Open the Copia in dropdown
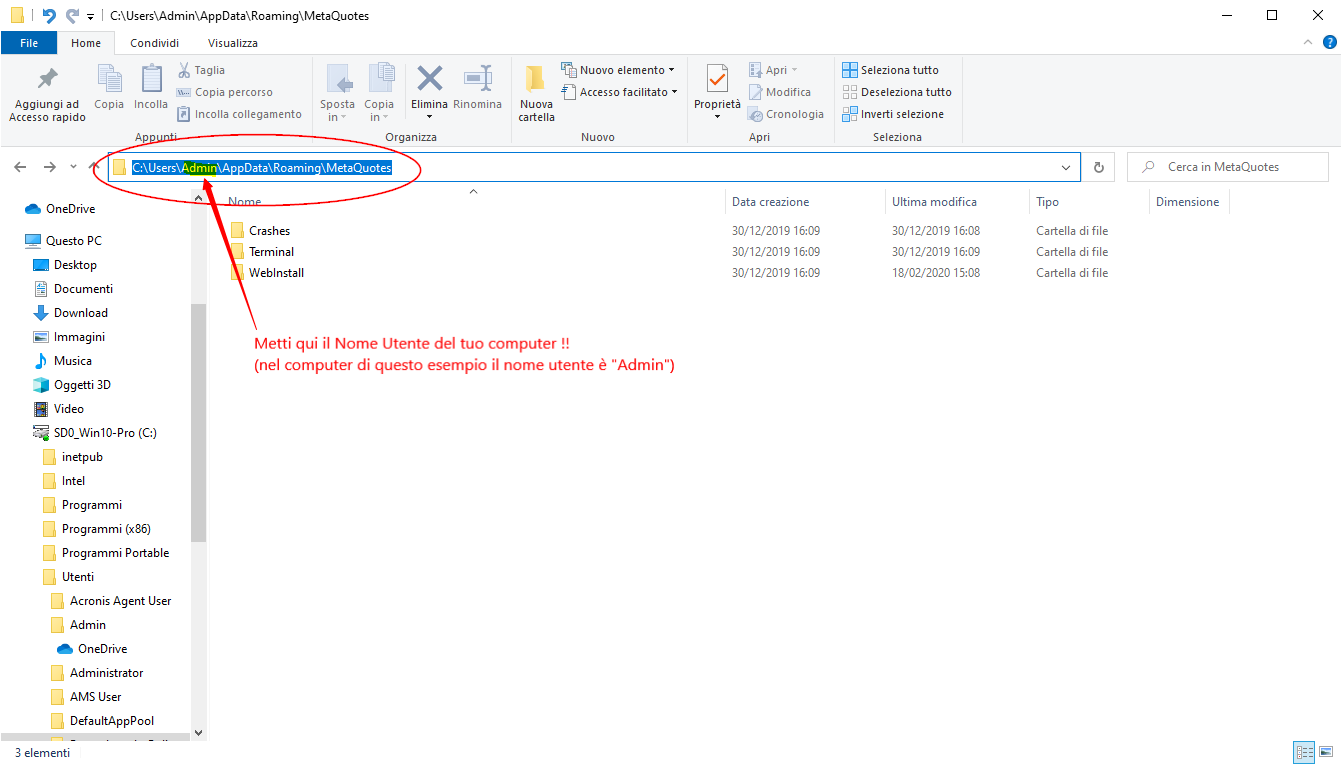 coord(379,93)
